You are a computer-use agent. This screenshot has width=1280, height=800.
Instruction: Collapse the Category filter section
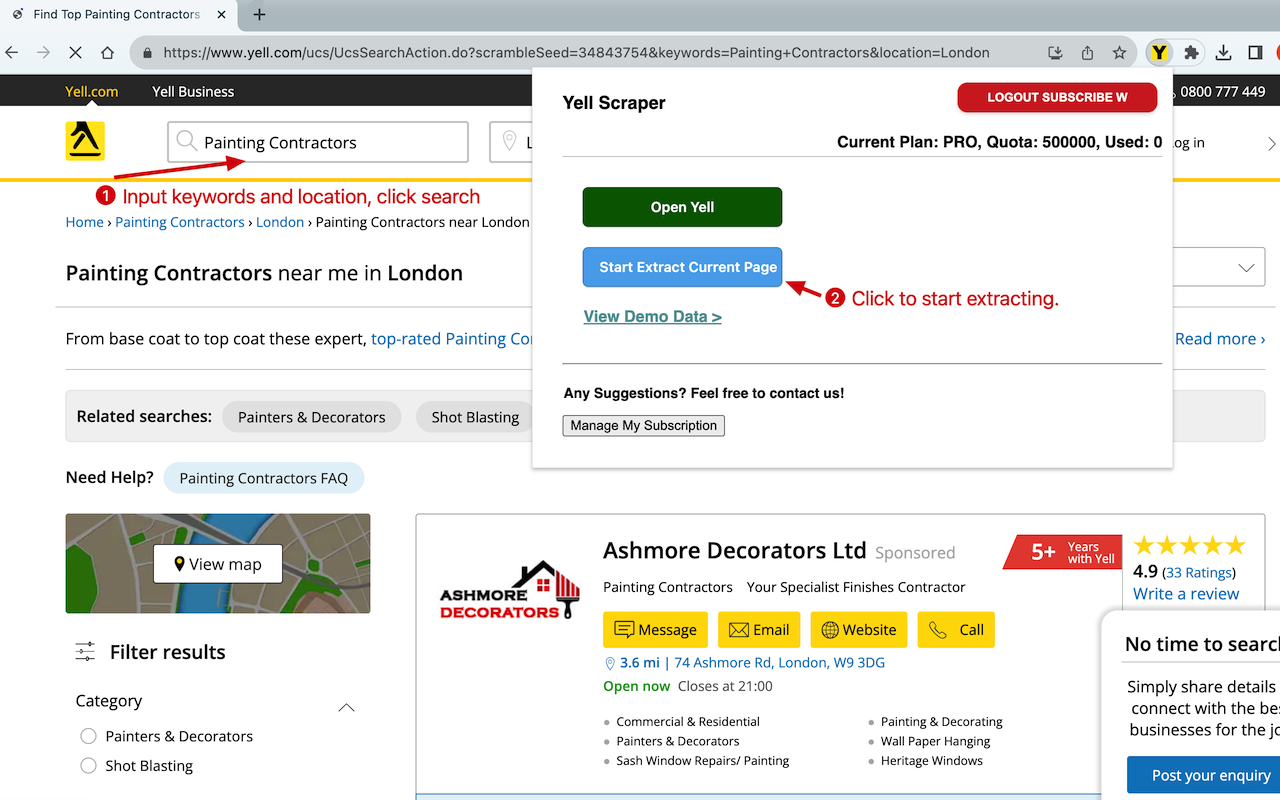(x=346, y=708)
